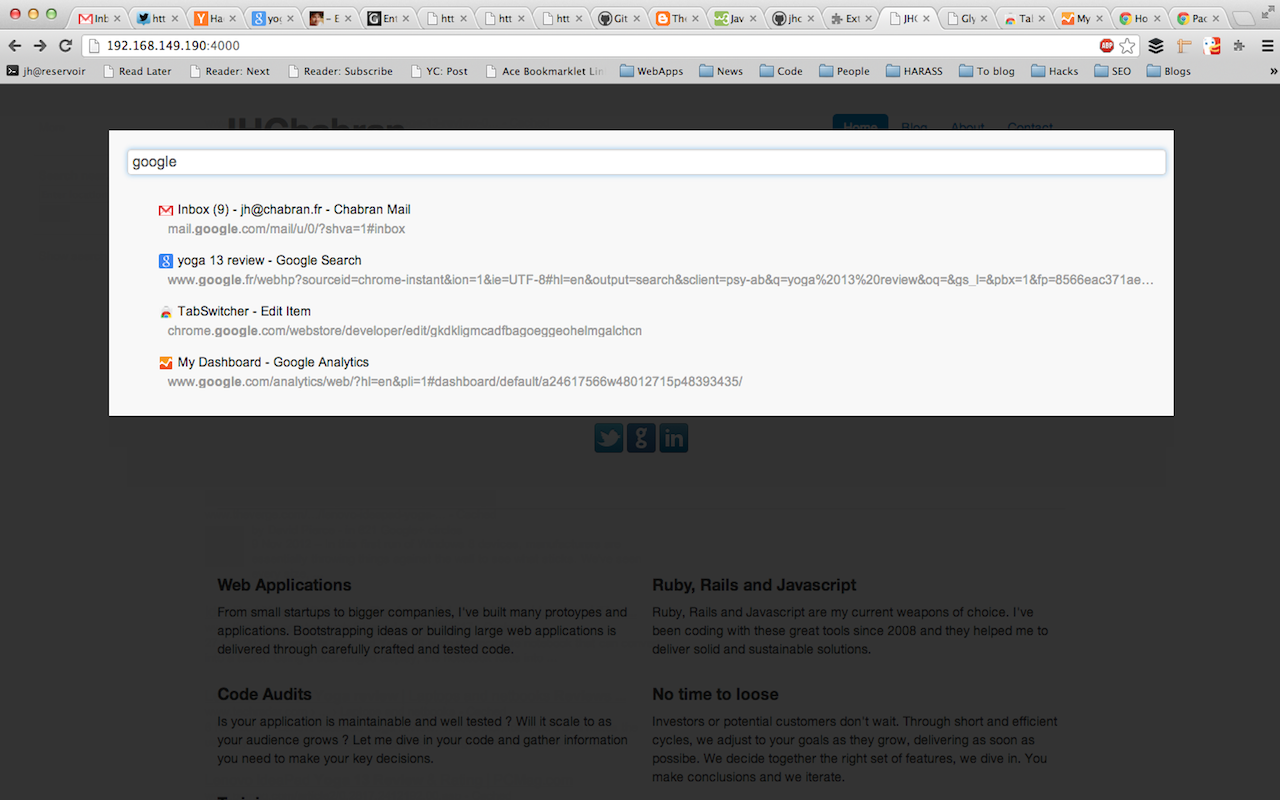The height and width of the screenshot is (800, 1280).
Task: Close the active JHC tab
Action: point(928,19)
